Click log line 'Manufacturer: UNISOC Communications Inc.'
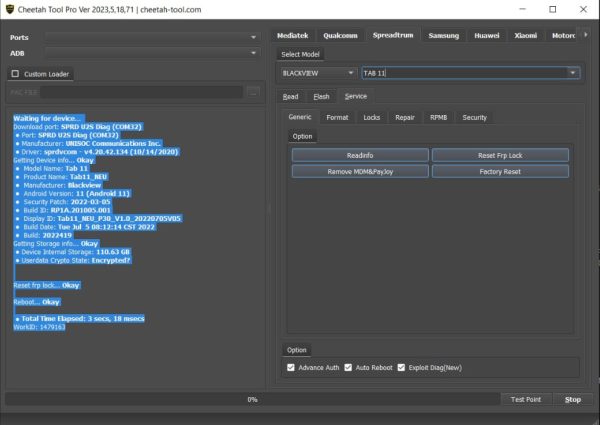This screenshot has width=600, height=425. point(88,143)
